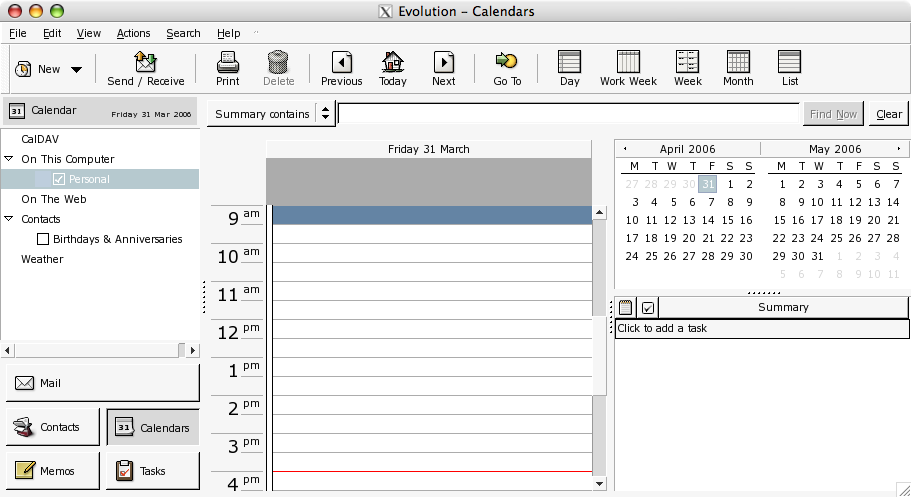The width and height of the screenshot is (911, 497).
Task: Collapse the Contacts calendar group
Action: (9, 219)
